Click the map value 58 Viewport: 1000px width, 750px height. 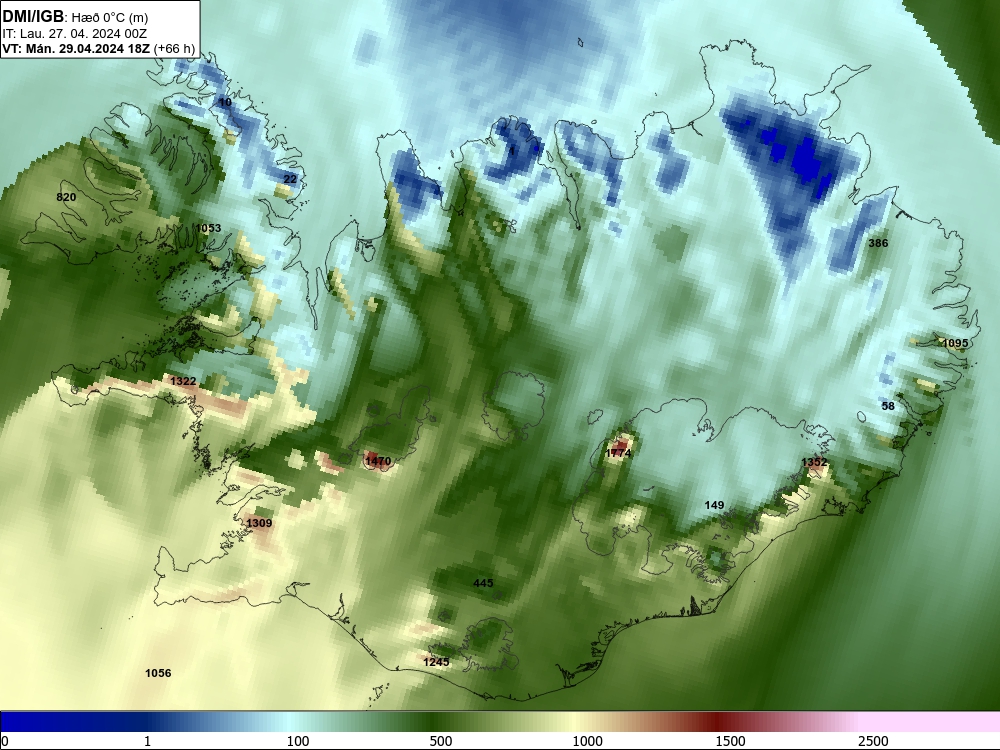[888, 406]
